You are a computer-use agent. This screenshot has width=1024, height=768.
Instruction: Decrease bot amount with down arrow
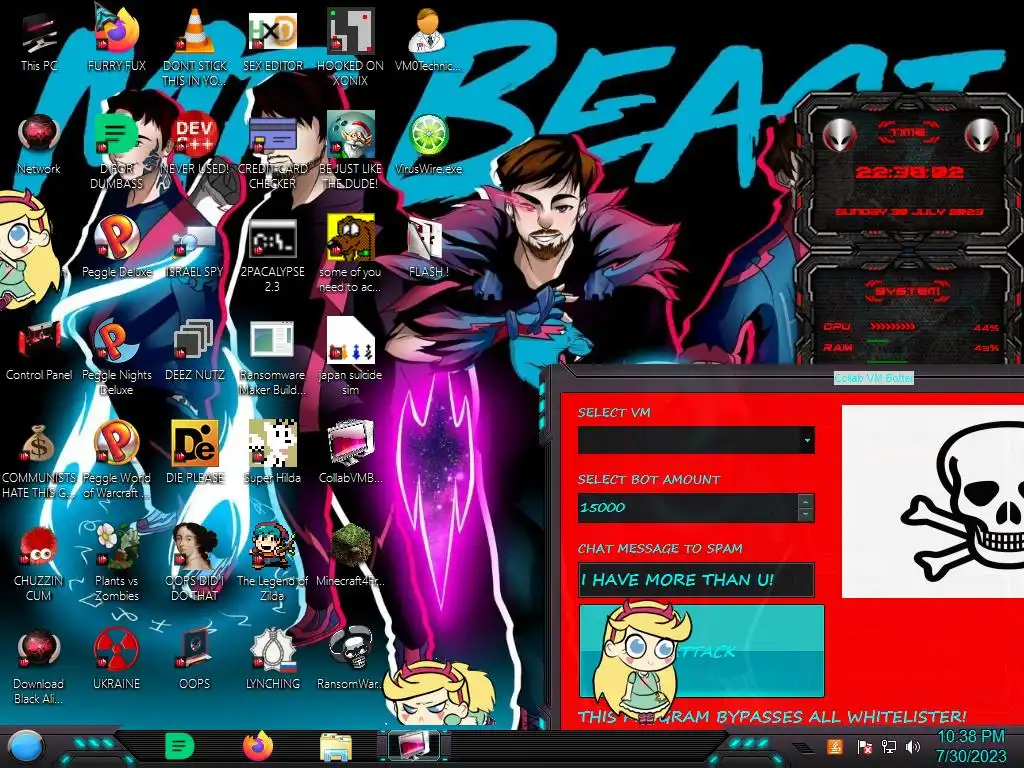click(805, 515)
